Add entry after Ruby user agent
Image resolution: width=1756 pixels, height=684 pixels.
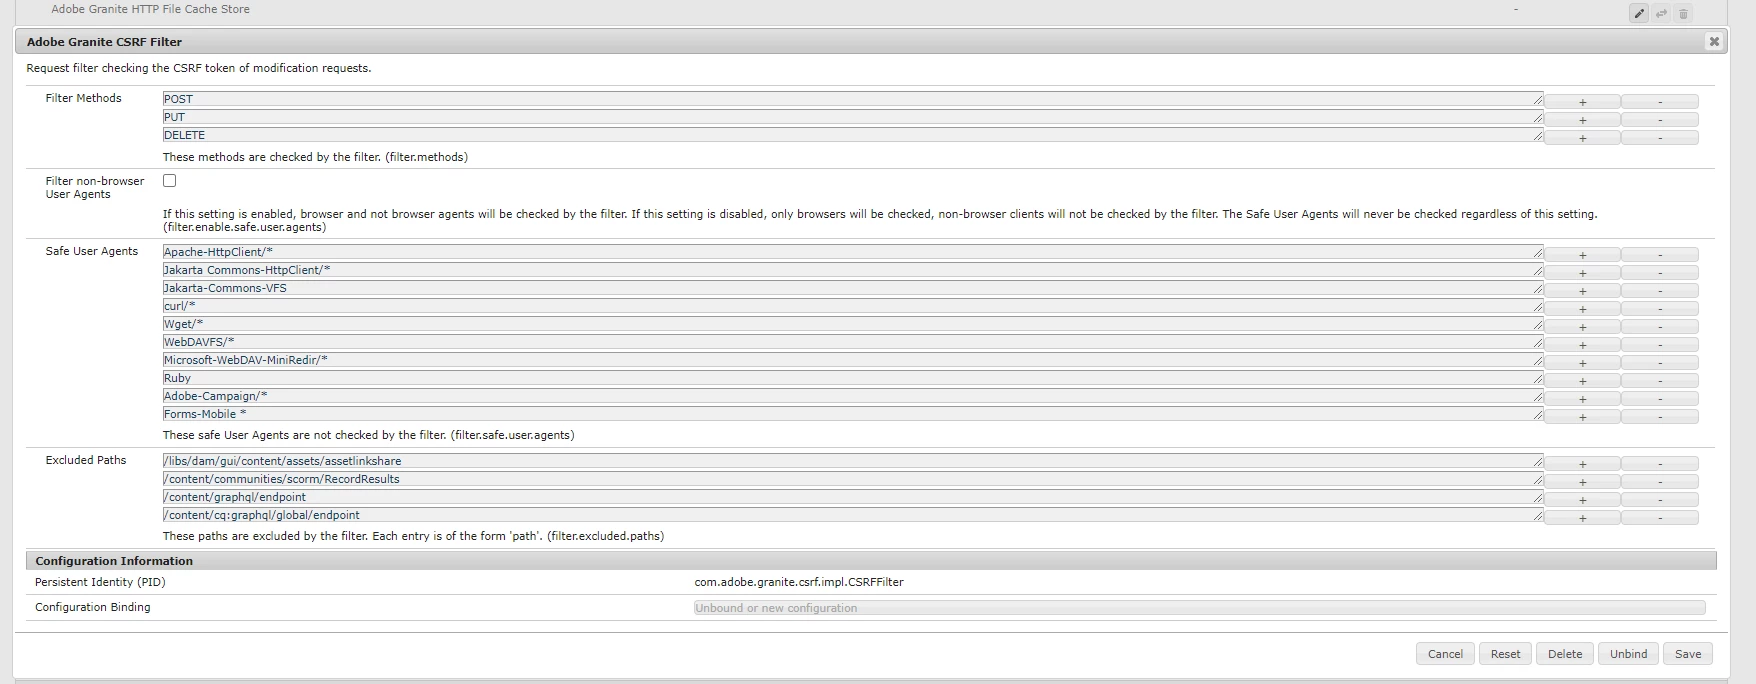(x=1582, y=381)
